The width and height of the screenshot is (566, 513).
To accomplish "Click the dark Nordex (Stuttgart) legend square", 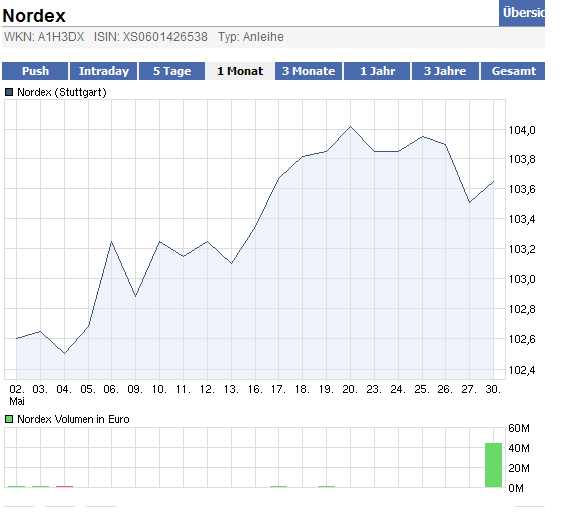I will coord(9,92).
